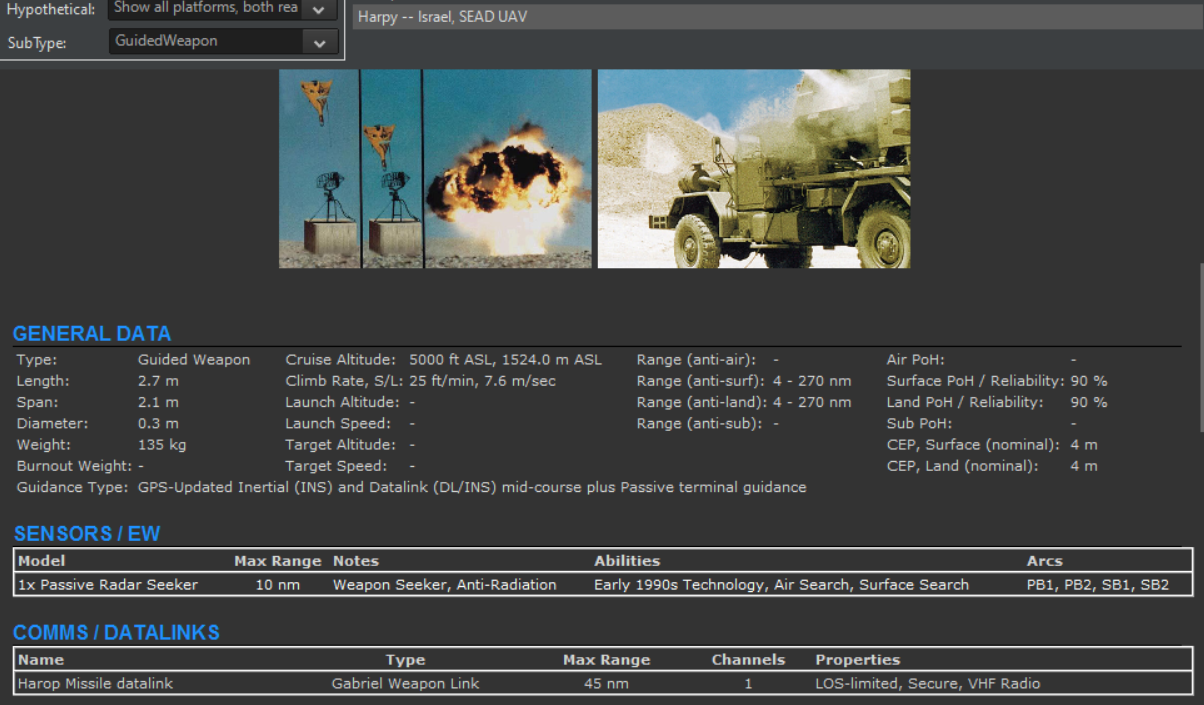The height and width of the screenshot is (705, 1204).
Task: Click the COMMS / DATALINKS section heading
Action: [x=116, y=633]
